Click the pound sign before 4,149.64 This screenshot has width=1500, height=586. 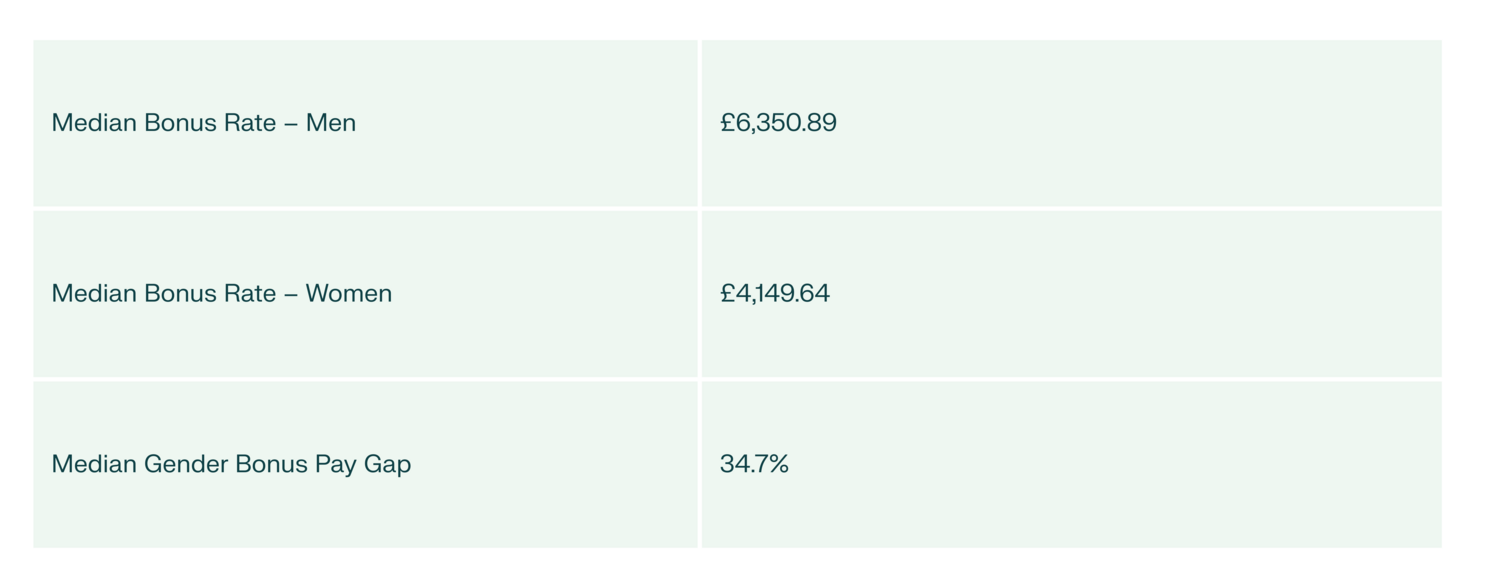[x=727, y=294]
